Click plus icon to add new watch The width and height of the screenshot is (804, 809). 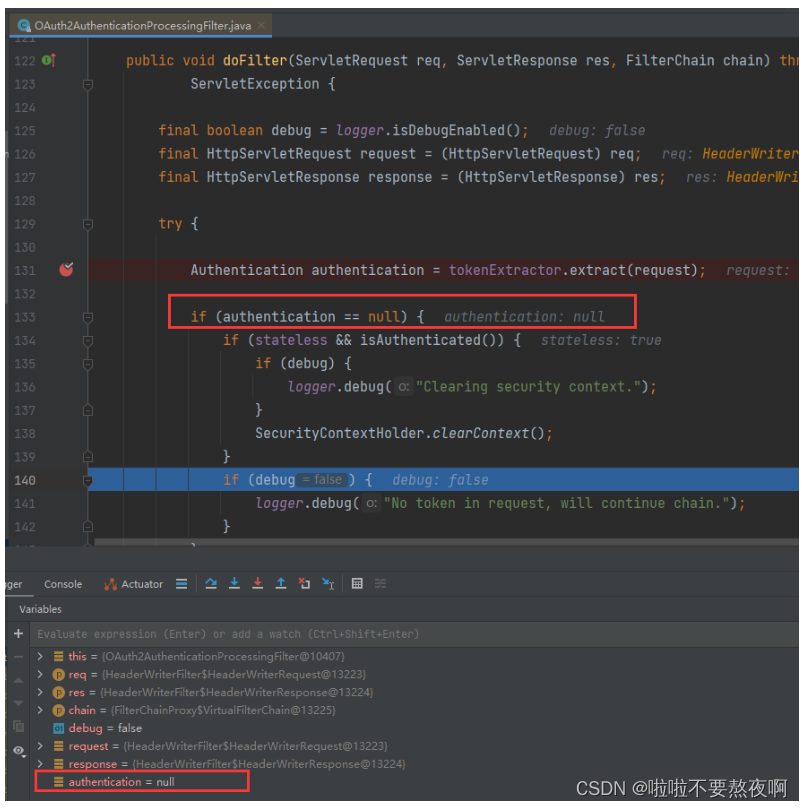coord(19,634)
